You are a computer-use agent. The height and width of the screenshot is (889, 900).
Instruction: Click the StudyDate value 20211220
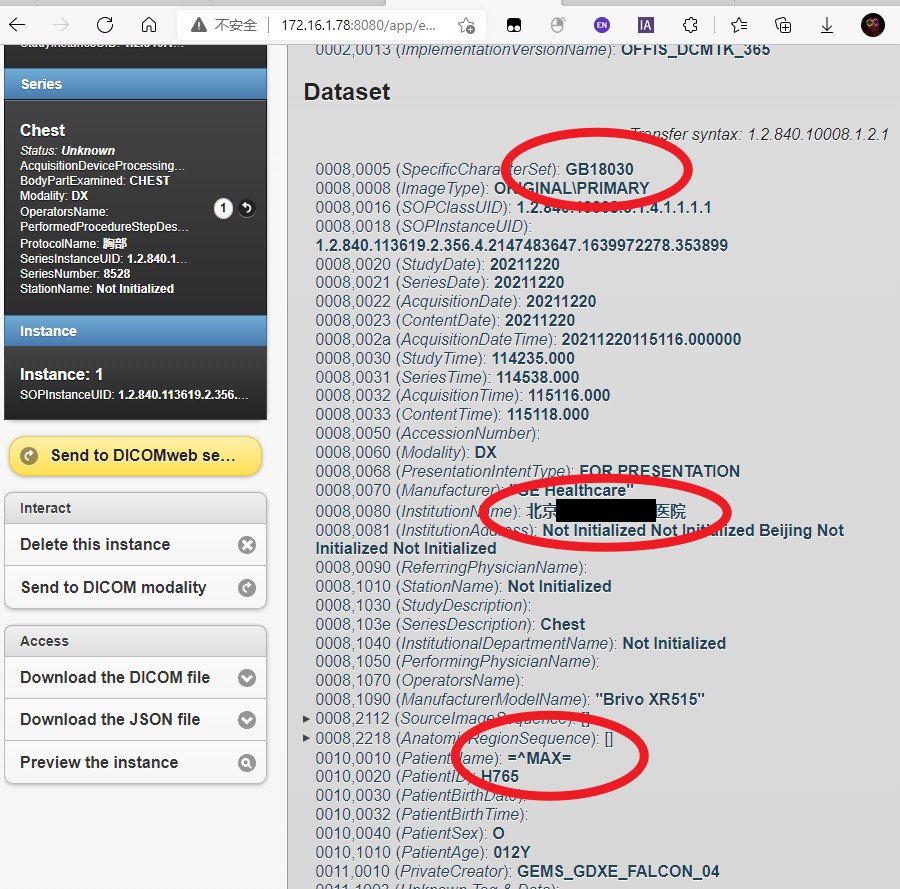click(524, 265)
